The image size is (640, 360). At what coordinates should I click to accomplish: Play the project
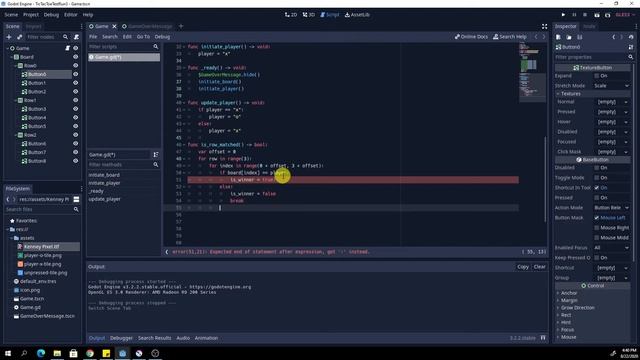563,15
